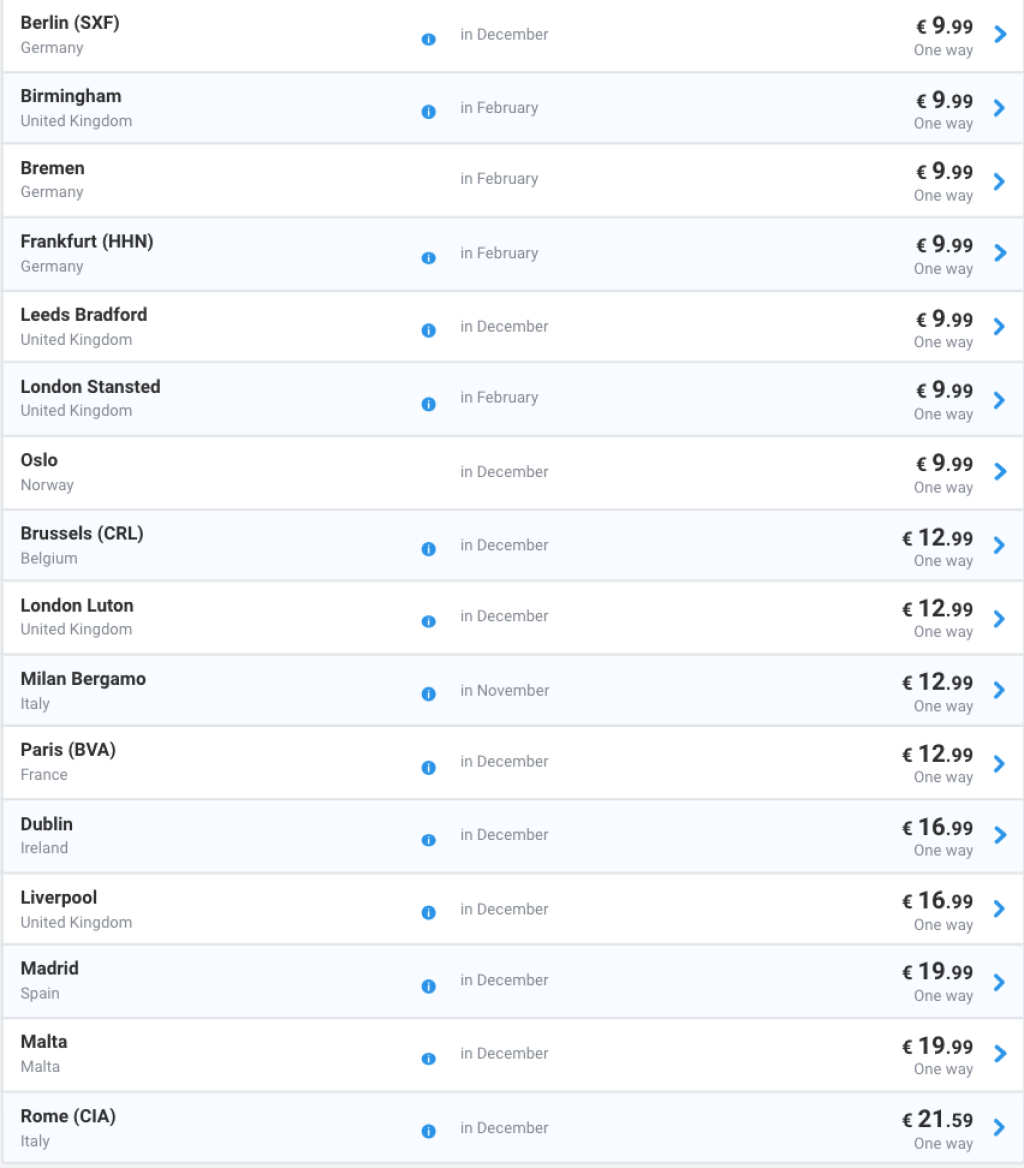The width and height of the screenshot is (1024, 1168).
Task: View info icon for Brussels (CRL)
Action: [428, 549]
